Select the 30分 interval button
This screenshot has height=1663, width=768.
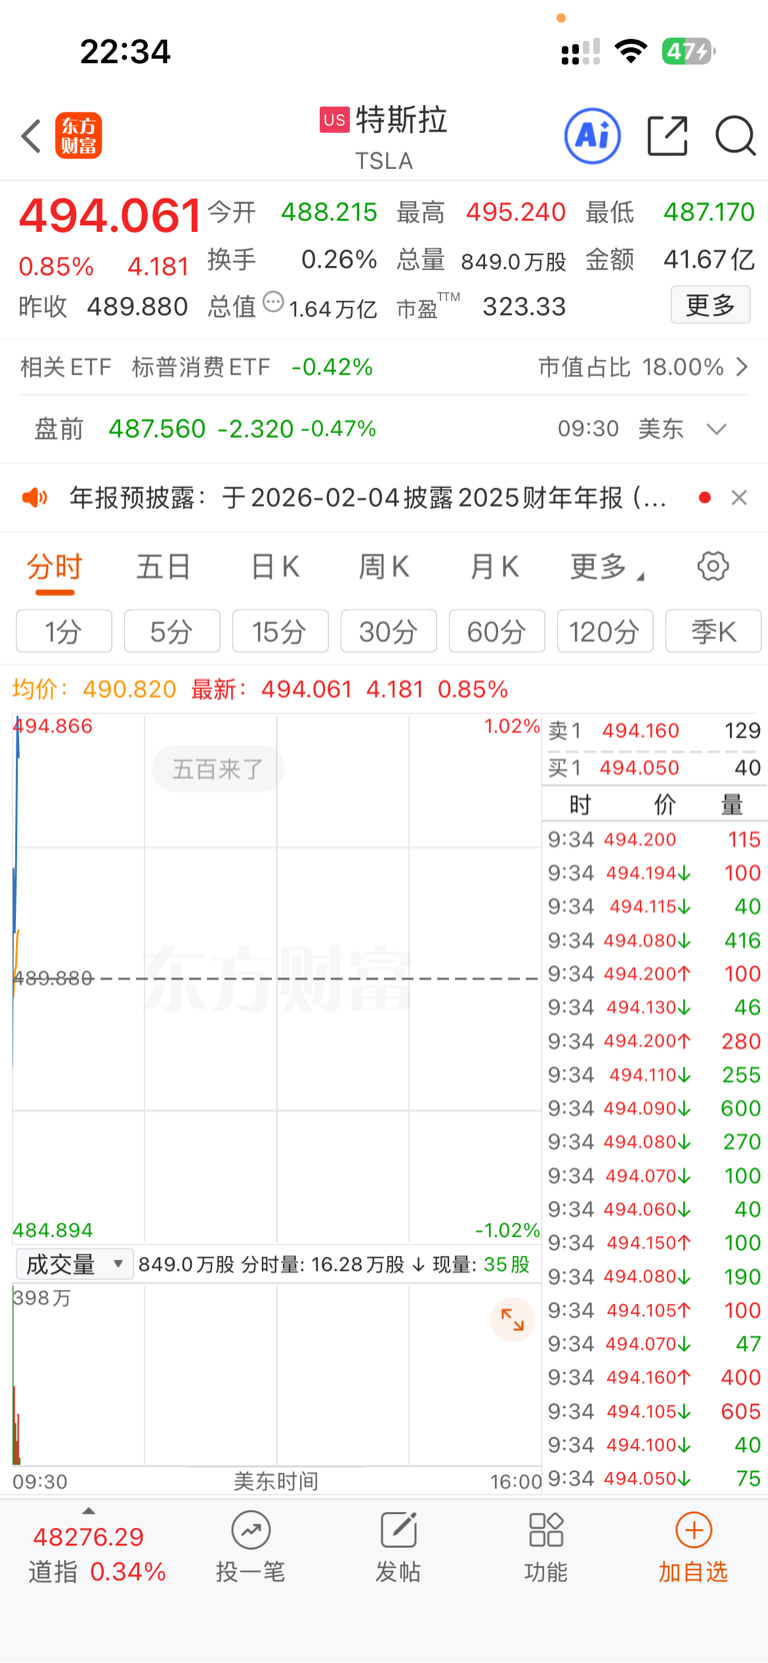[x=389, y=631]
